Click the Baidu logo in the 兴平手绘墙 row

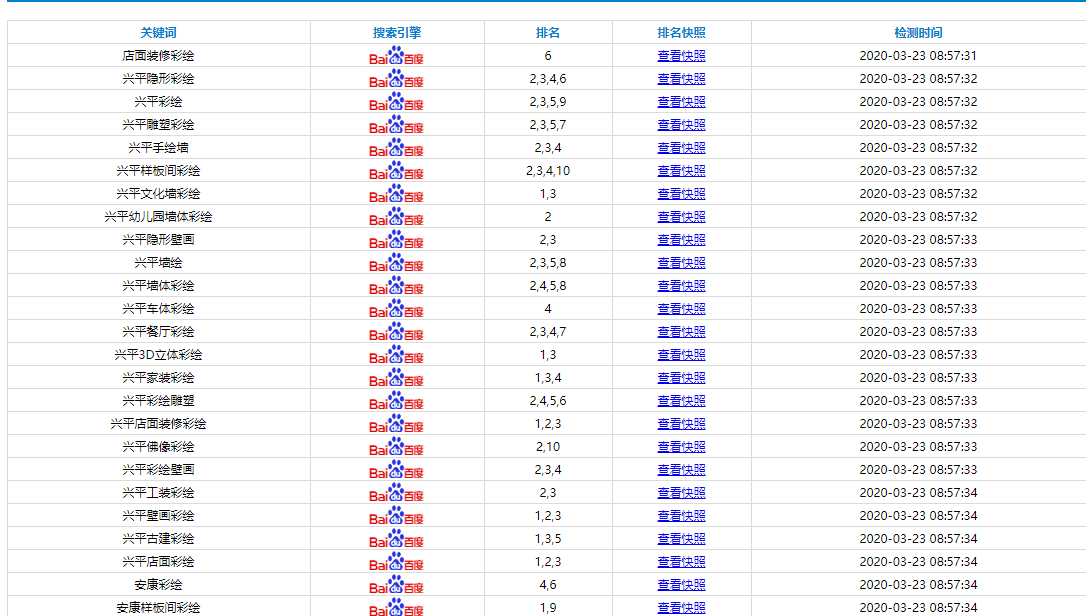(396, 148)
